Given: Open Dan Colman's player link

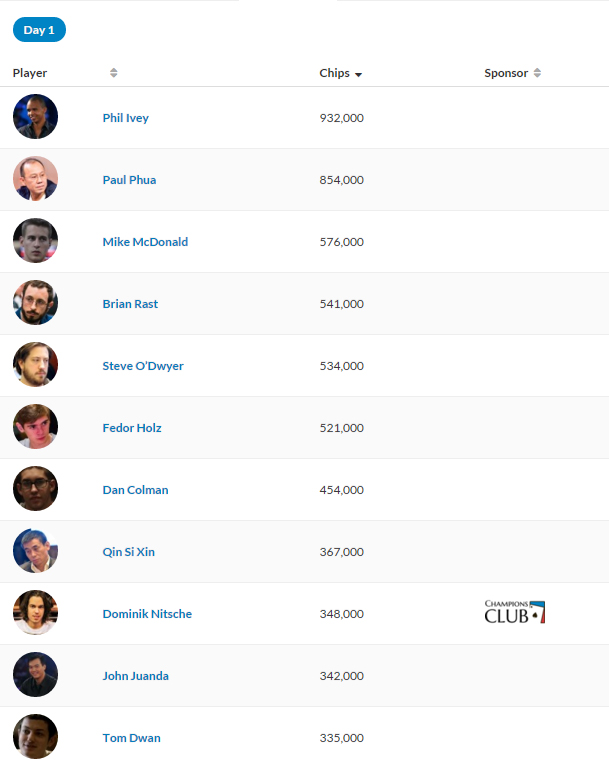Looking at the screenshot, I should [135, 490].
